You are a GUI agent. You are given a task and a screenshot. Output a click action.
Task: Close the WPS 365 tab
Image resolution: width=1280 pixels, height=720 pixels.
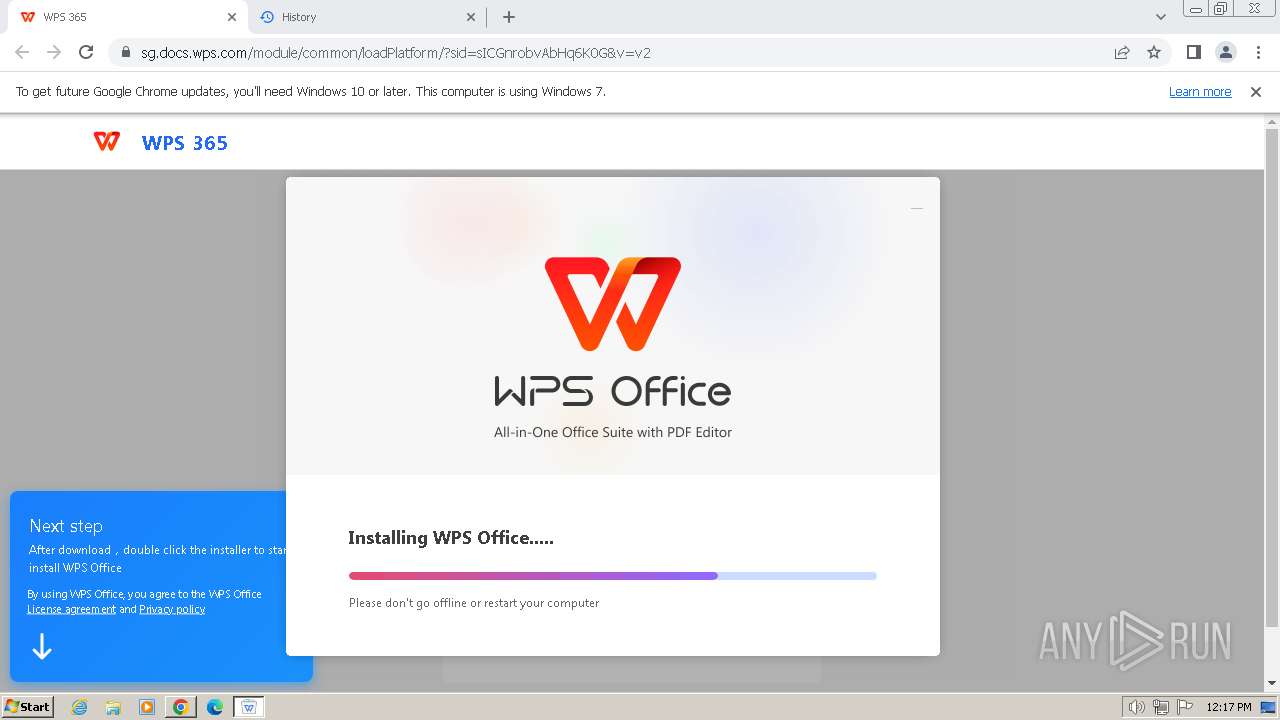pyautogui.click(x=232, y=17)
